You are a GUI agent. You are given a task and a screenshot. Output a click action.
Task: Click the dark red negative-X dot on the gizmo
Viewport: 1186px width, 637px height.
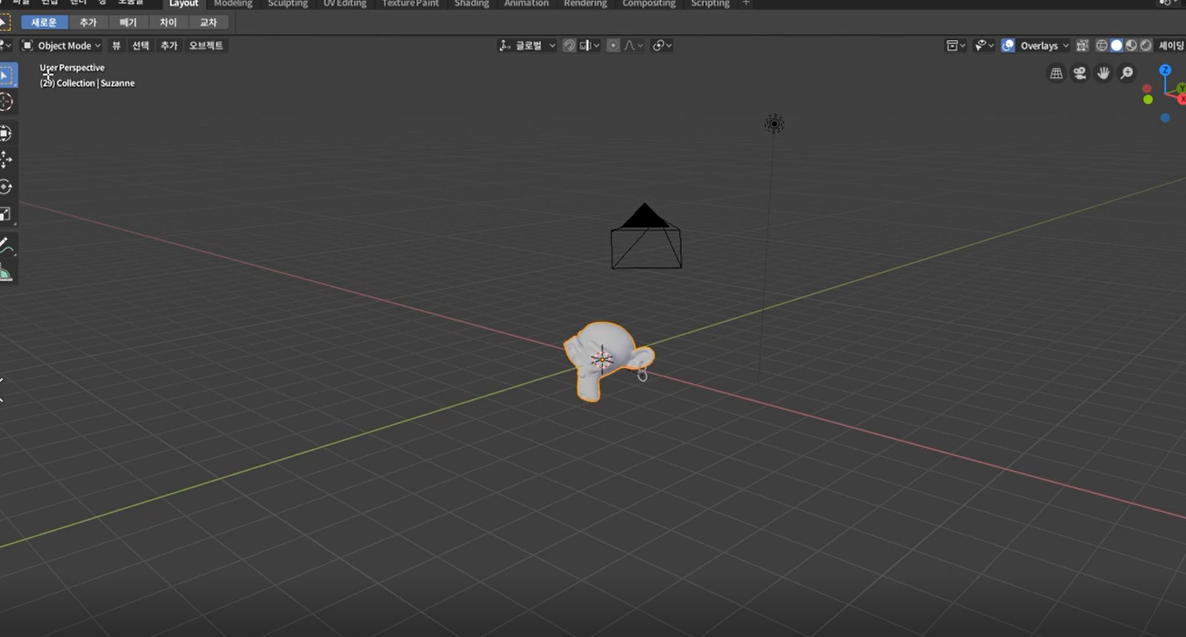[1147, 89]
